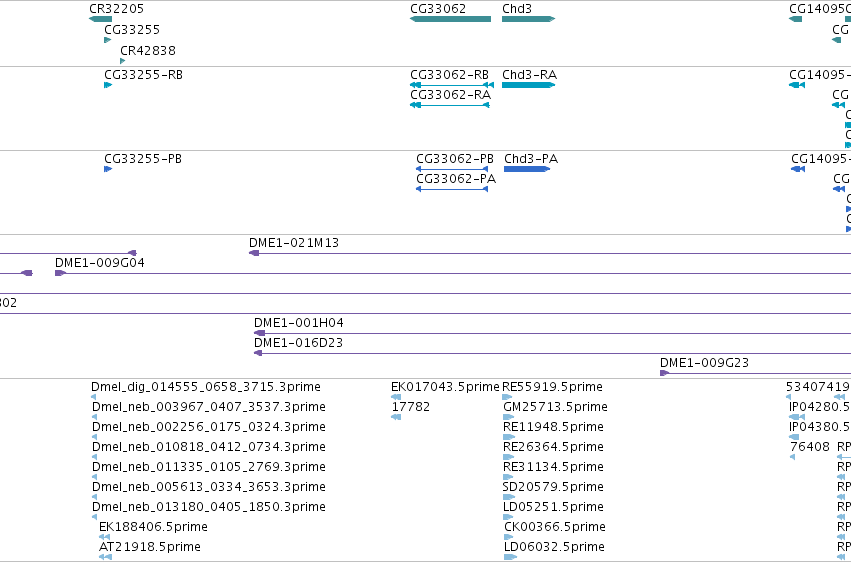Select the EK017043.5prime EST glyph
This screenshot has width=851, height=562.
pos(396,397)
